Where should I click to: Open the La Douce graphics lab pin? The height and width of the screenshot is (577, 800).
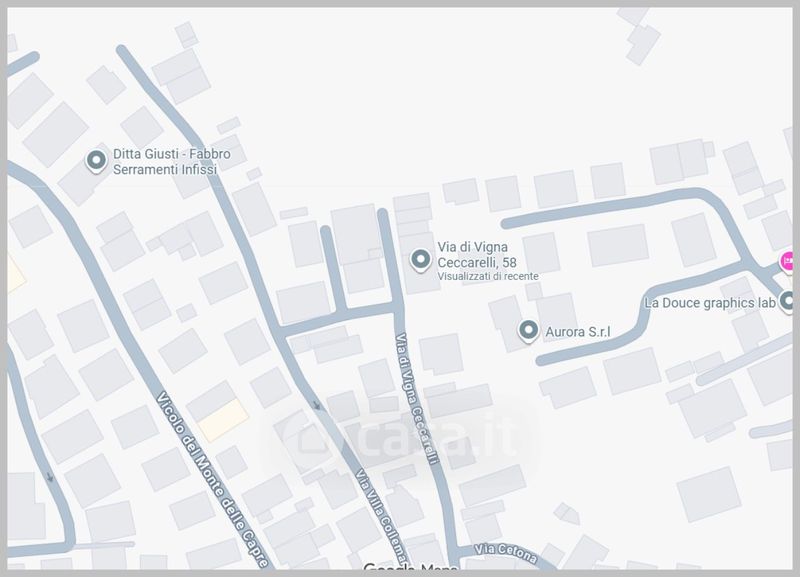point(788,302)
